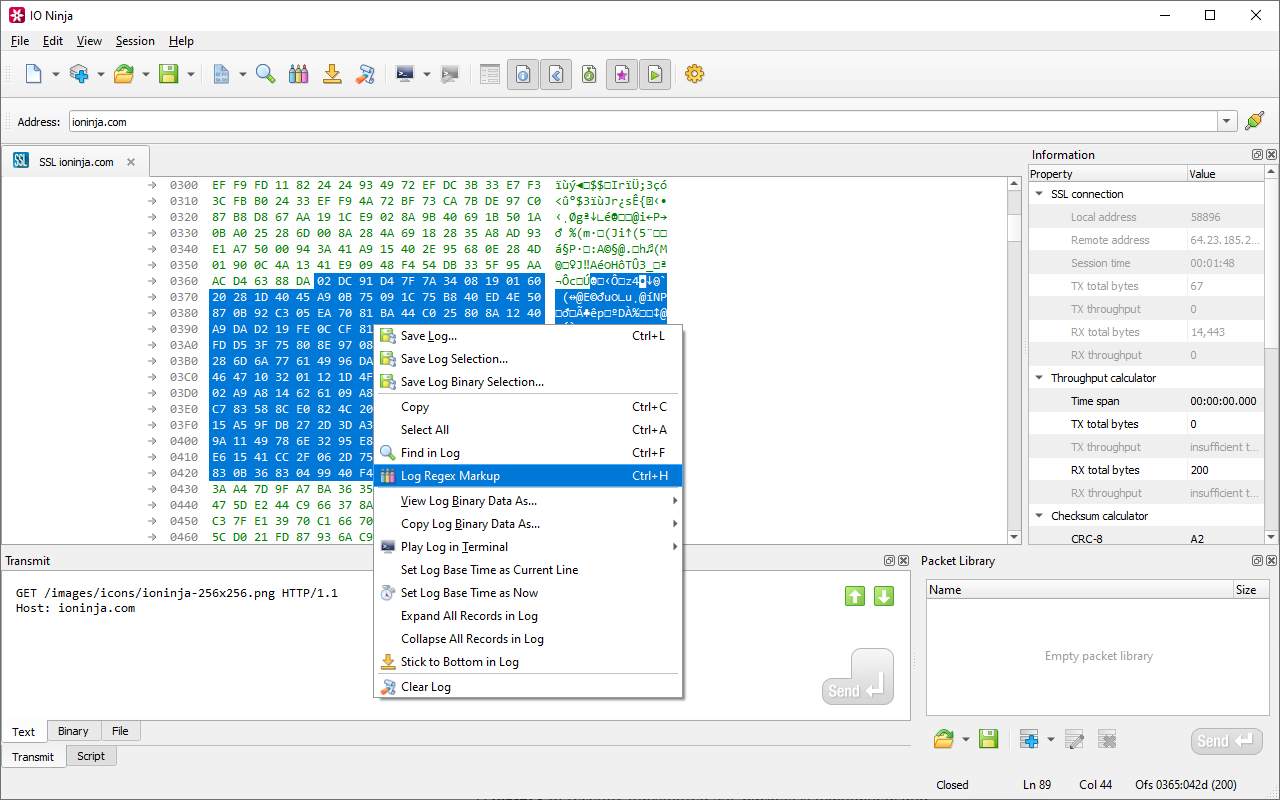Viewport: 1280px width, 800px height.
Task: Open the add layer dropdown arrow
Action: pyautogui.click(x=101, y=74)
